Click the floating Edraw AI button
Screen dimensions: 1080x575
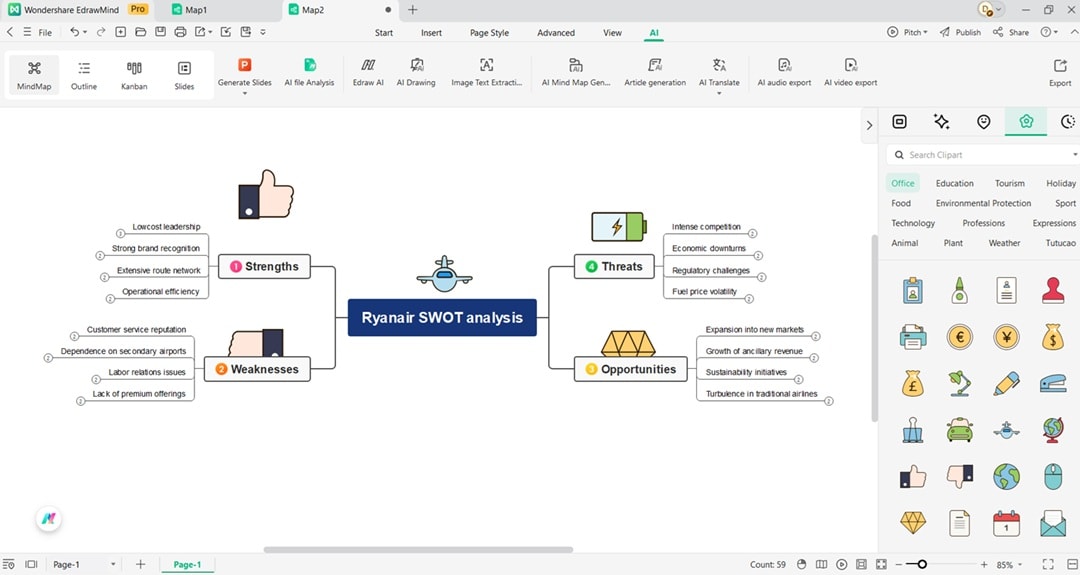click(48, 519)
